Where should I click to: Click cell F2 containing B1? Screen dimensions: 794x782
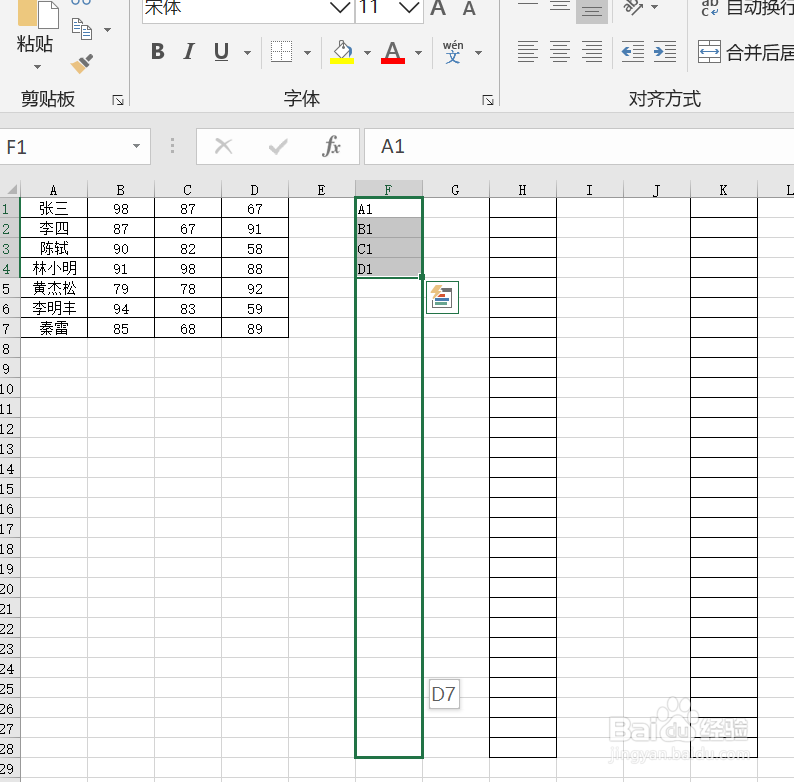[x=388, y=228]
